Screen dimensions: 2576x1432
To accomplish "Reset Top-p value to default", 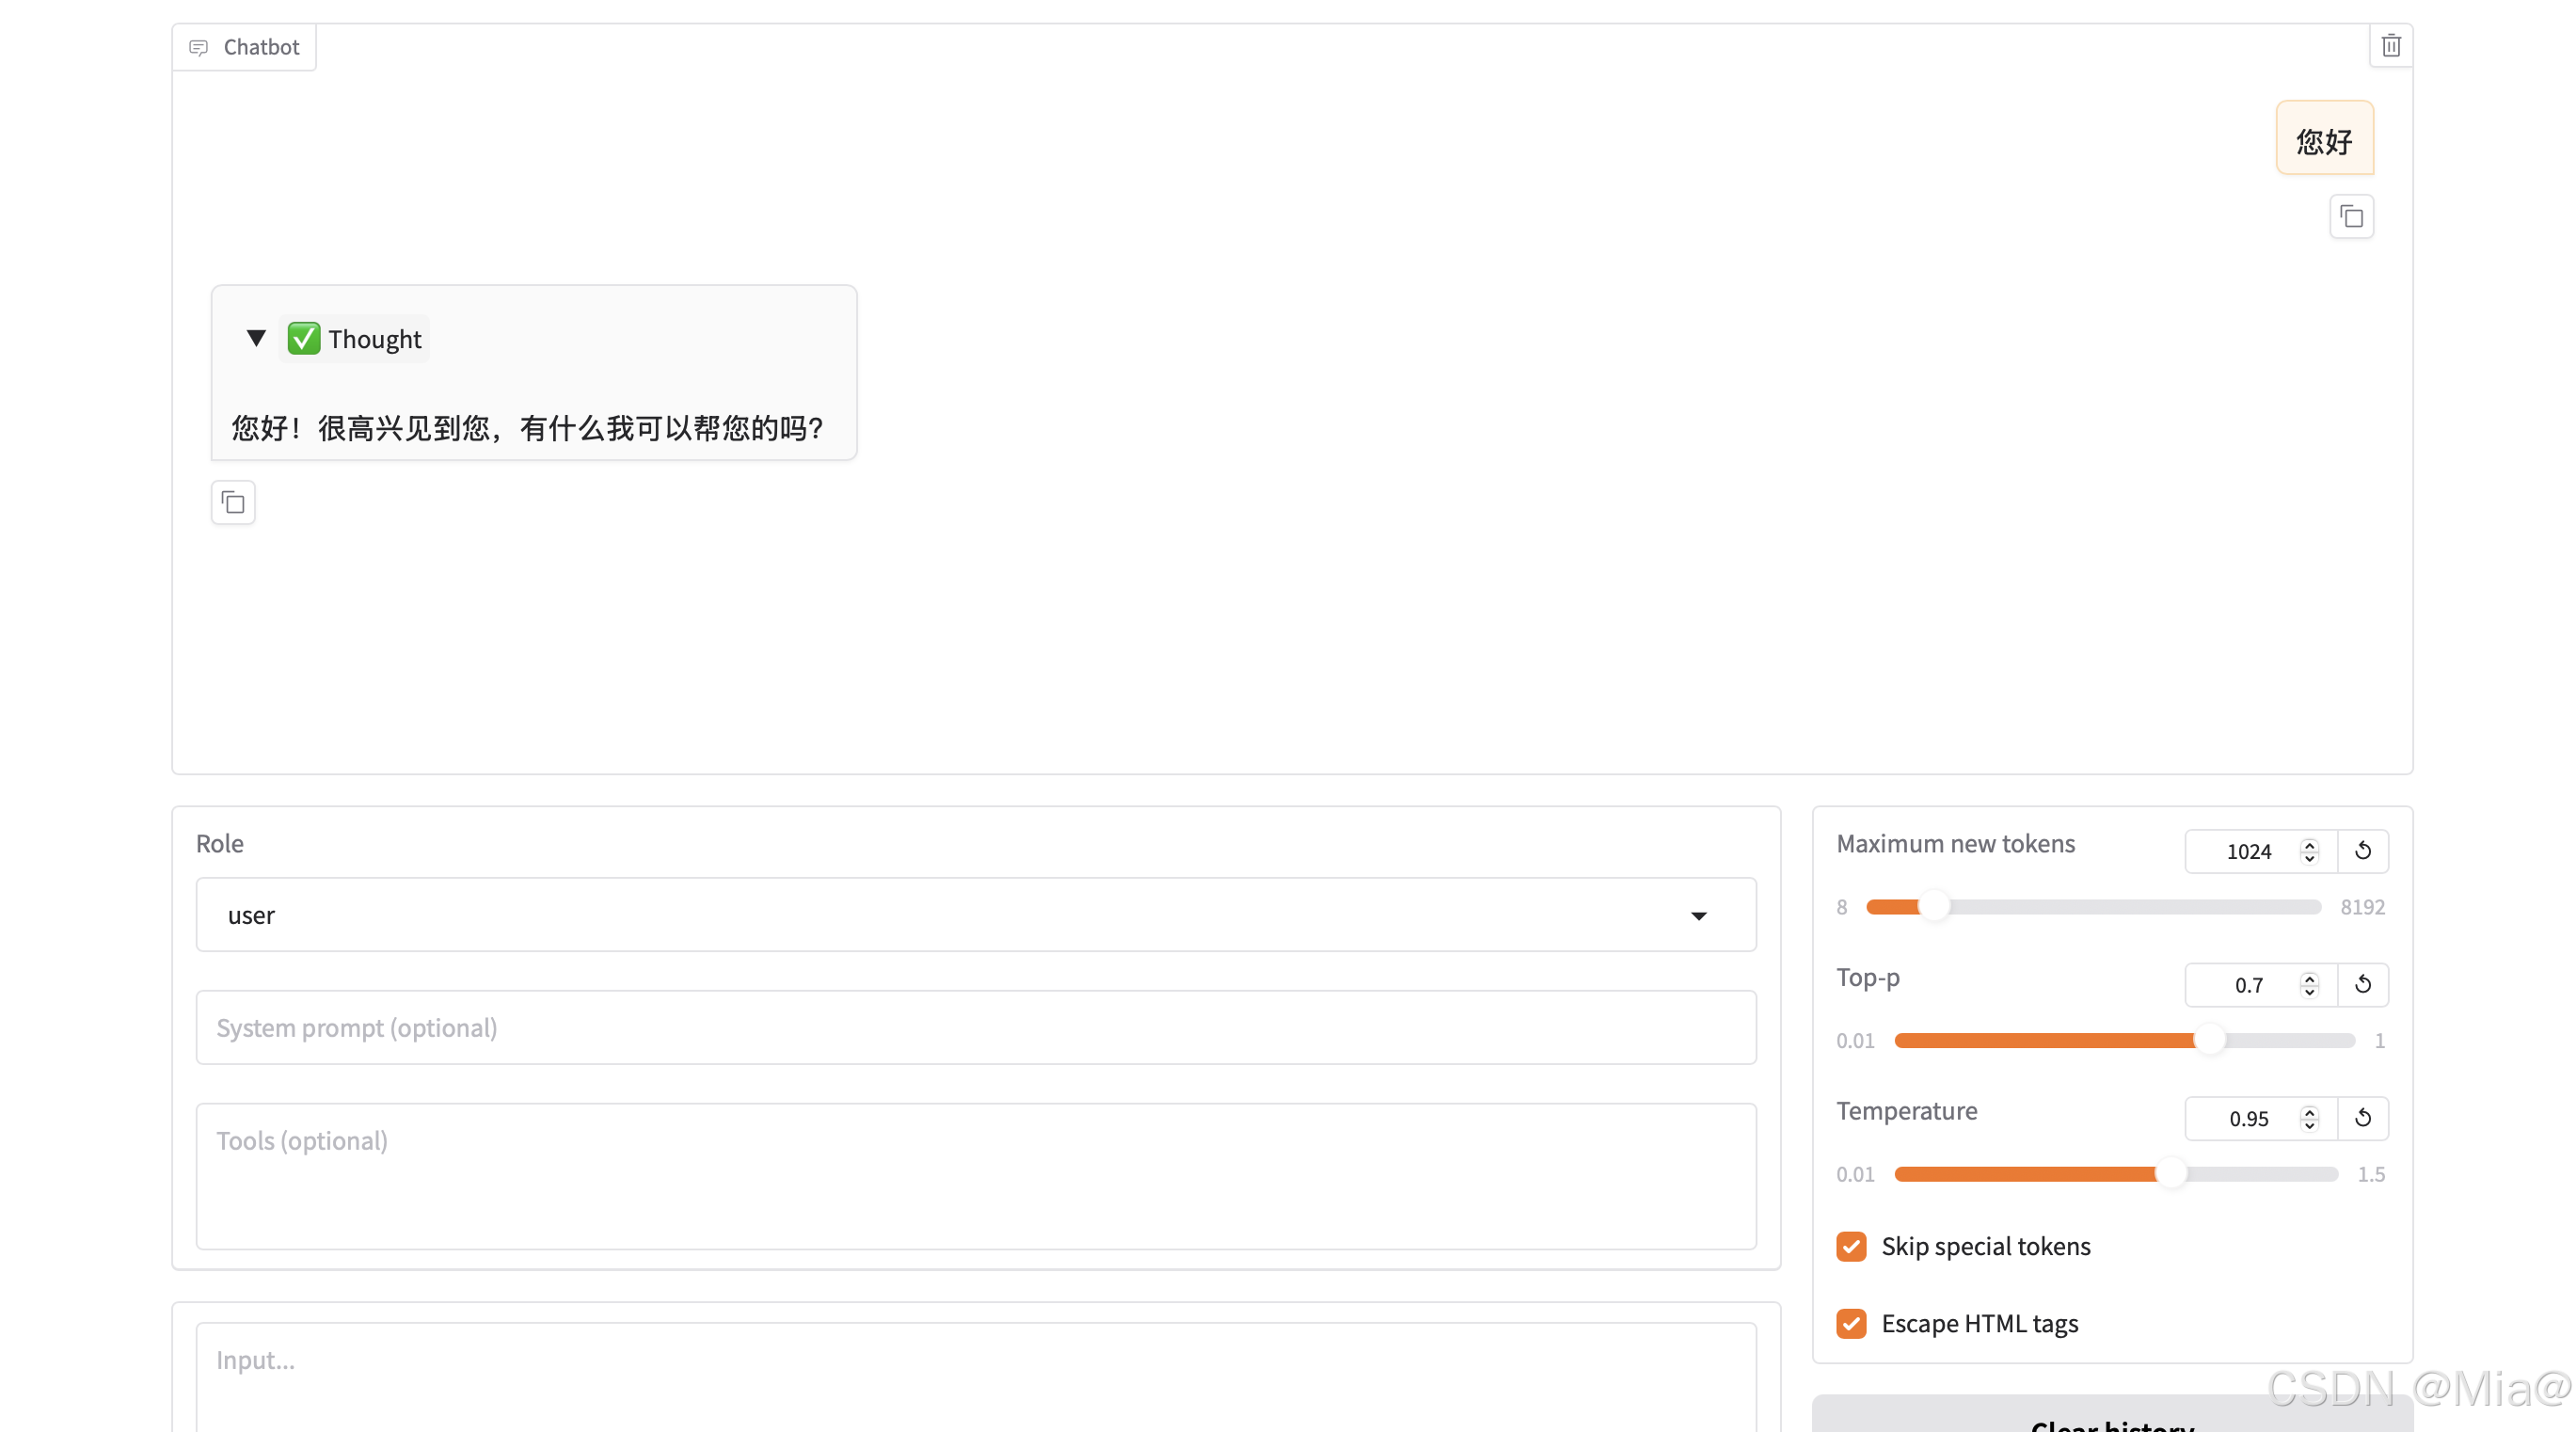I will pos(2362,985).
